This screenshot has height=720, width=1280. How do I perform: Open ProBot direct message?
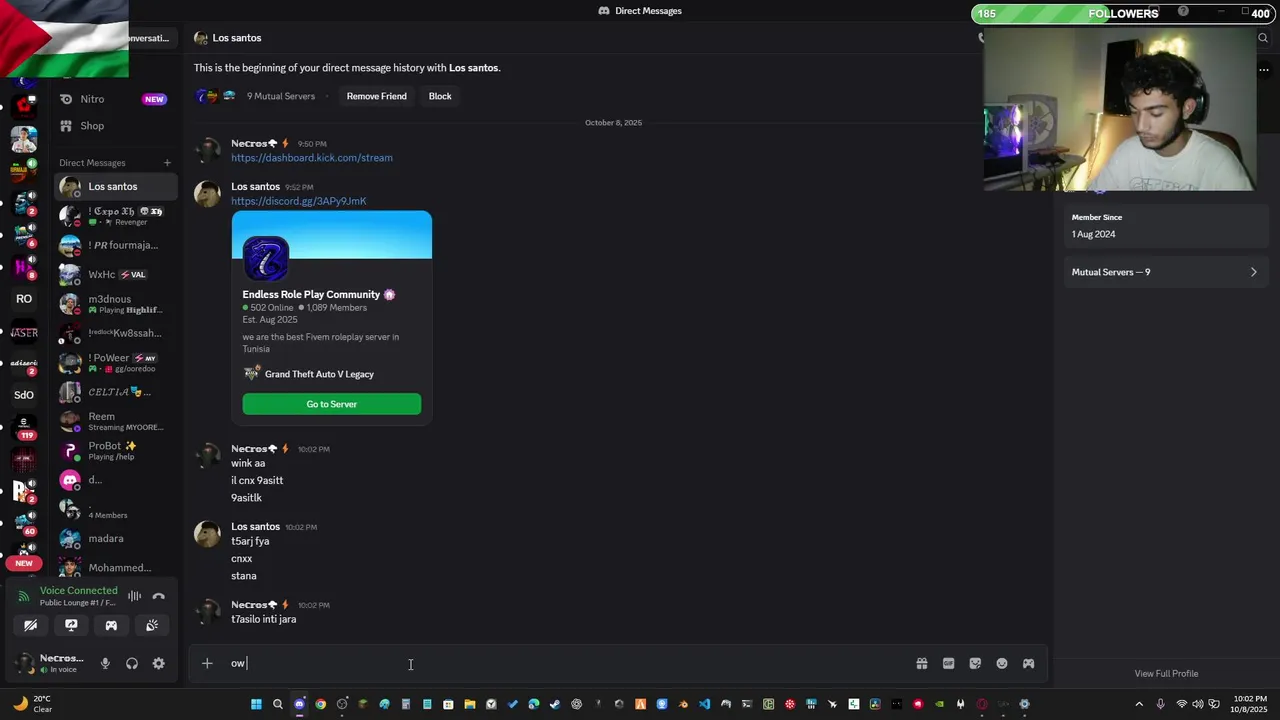click(116, 450)
